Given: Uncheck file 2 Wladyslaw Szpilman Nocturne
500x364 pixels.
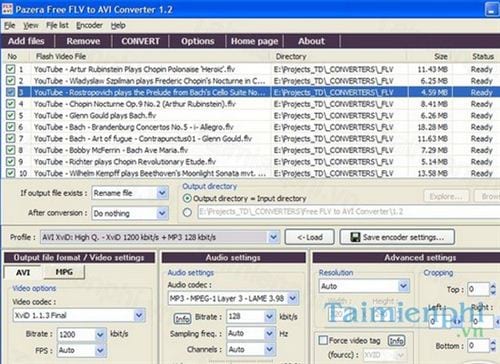Looking at the screenshot, I should pyautogui.click(x=11, y=81).
